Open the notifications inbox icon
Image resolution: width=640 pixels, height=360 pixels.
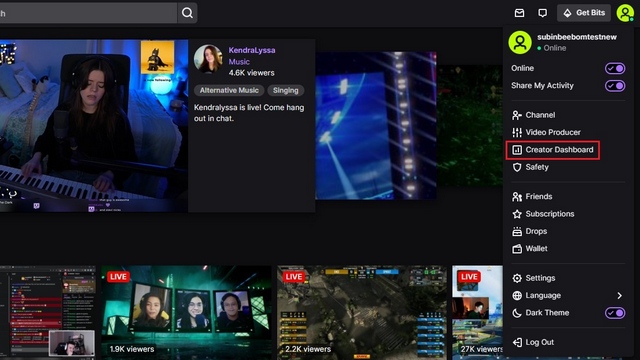pos(519,13)
